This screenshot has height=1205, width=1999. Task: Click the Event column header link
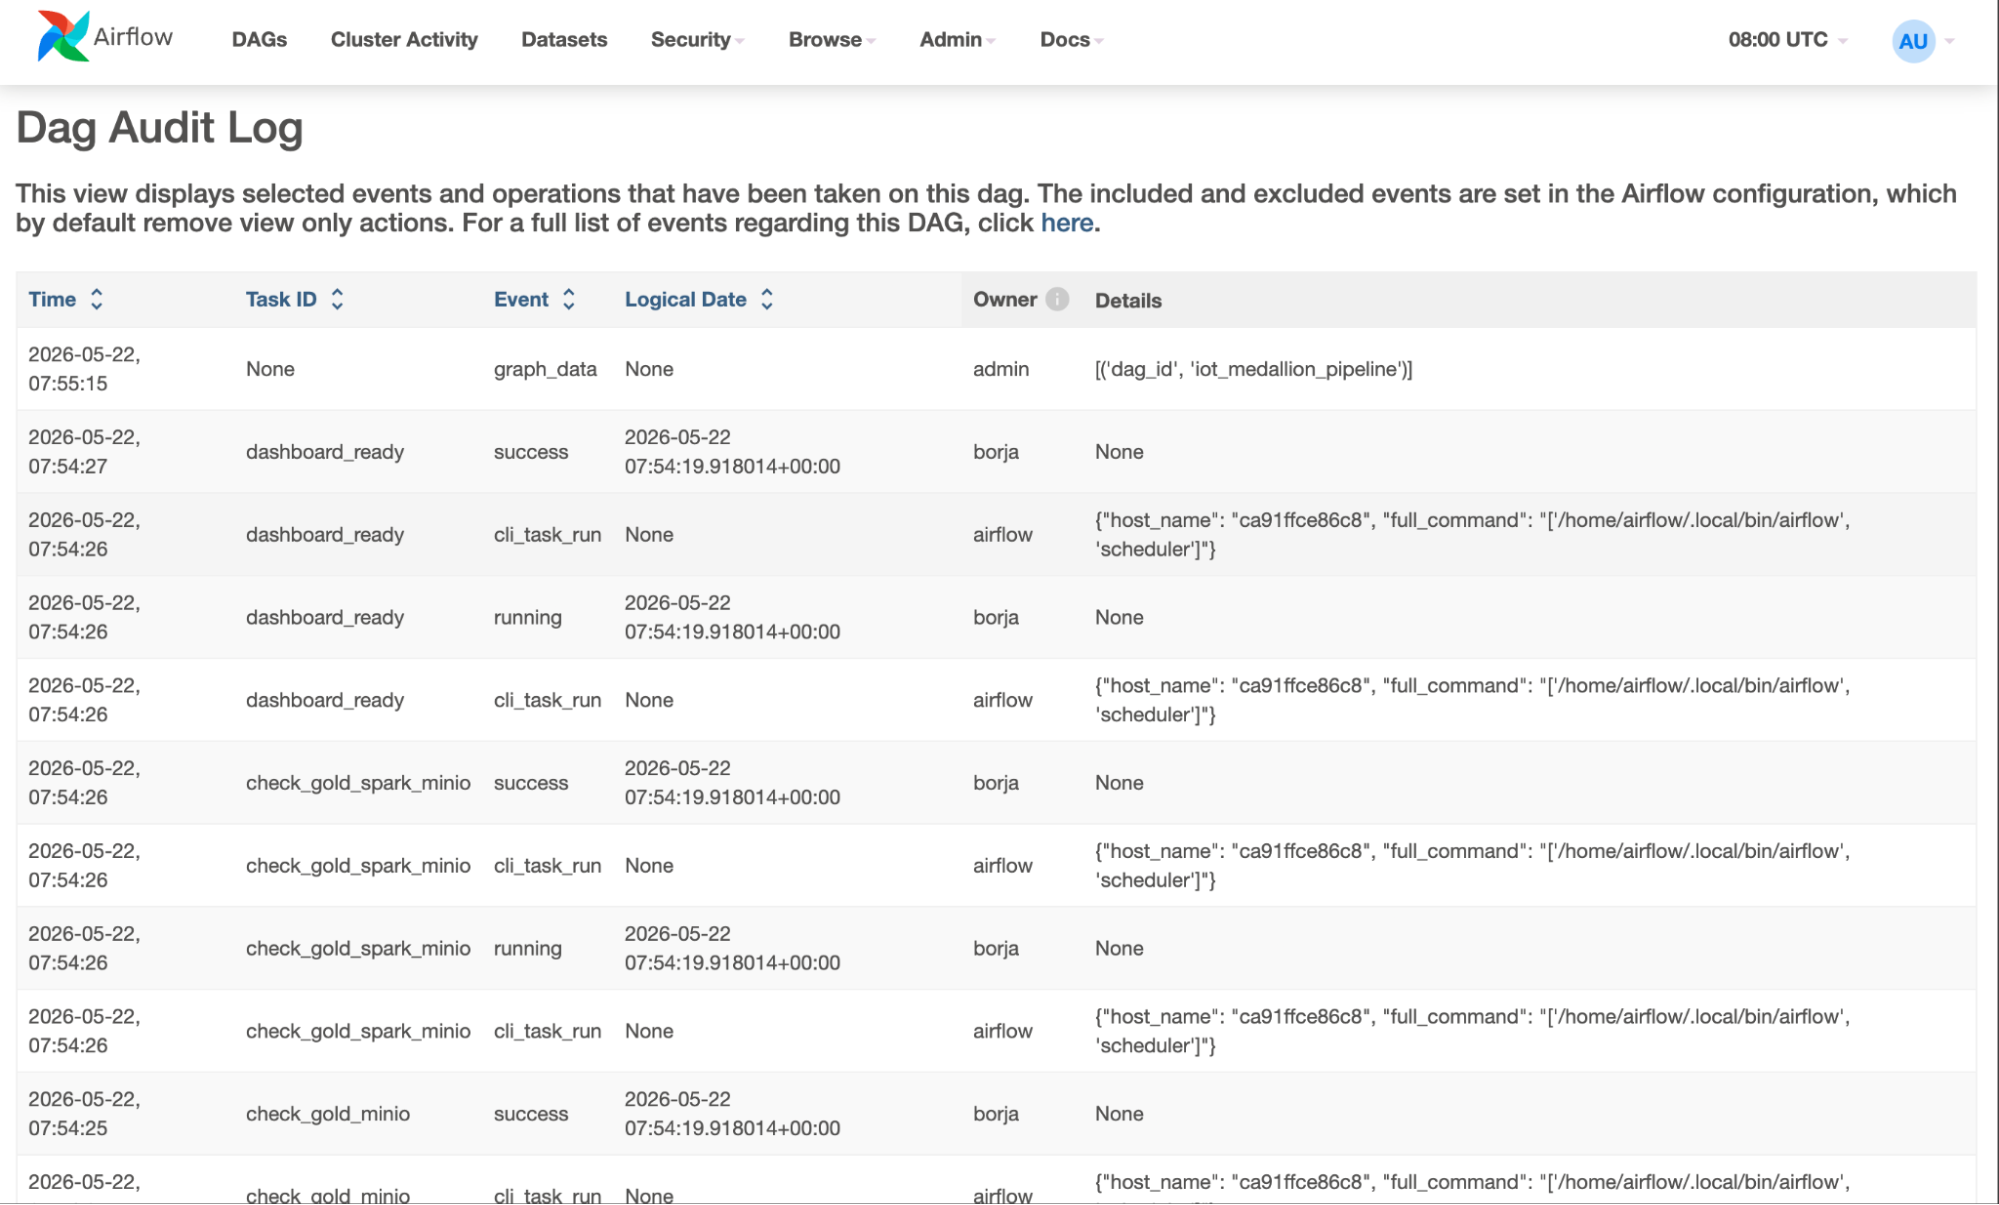pyautogui.click(x=521, y=299)
